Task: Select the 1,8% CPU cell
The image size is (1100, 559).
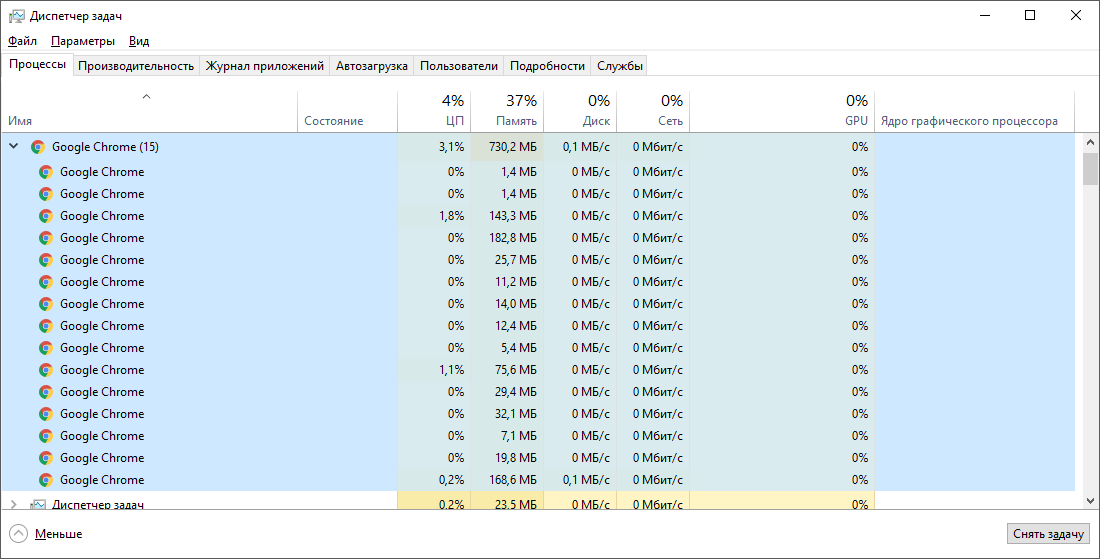Action: pos(434,215)
